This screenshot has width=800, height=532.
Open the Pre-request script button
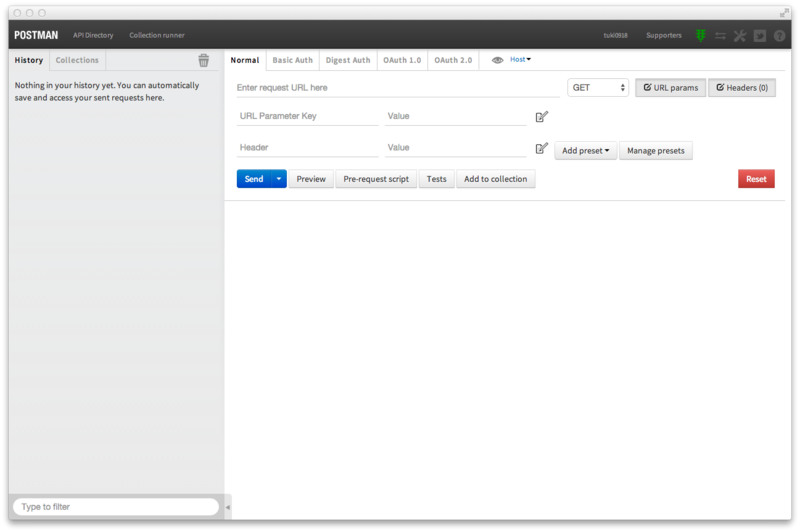point(376,179)
